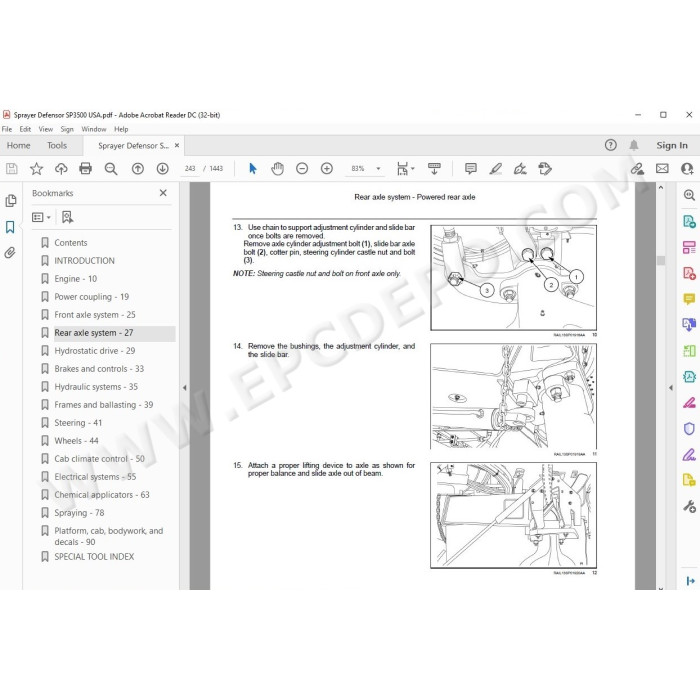Go to the previous page
The image size is (700, 700).
(x=138, y=169)
